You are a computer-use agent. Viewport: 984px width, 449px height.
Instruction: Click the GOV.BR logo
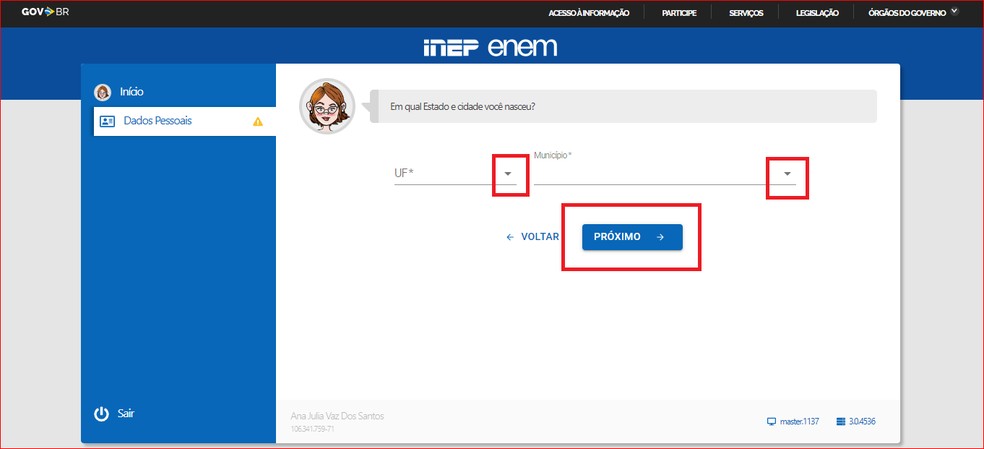[x=45, y=12]
